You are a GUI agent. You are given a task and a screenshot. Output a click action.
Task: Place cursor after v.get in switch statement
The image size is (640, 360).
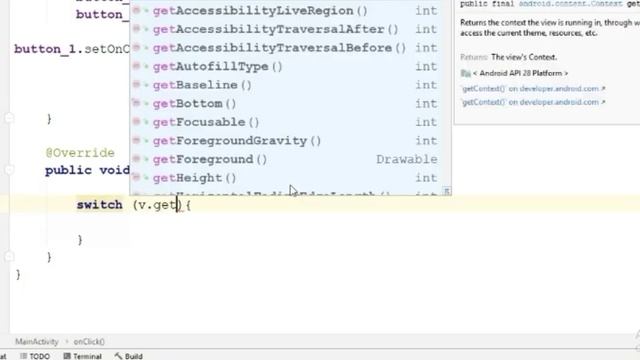177,205
